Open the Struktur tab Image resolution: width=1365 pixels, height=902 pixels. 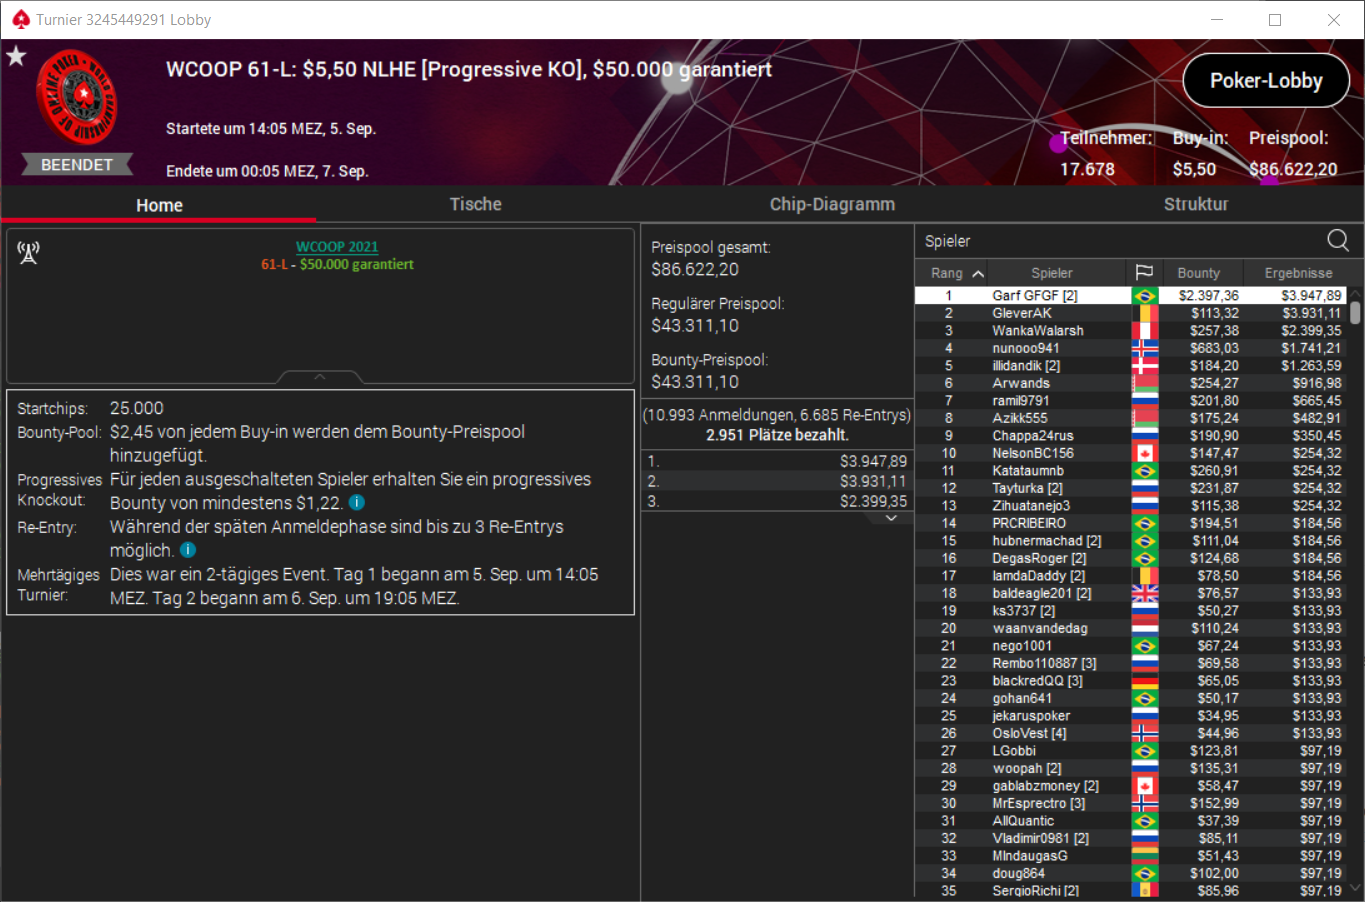pyautogui.click(x=1196, y=204)
